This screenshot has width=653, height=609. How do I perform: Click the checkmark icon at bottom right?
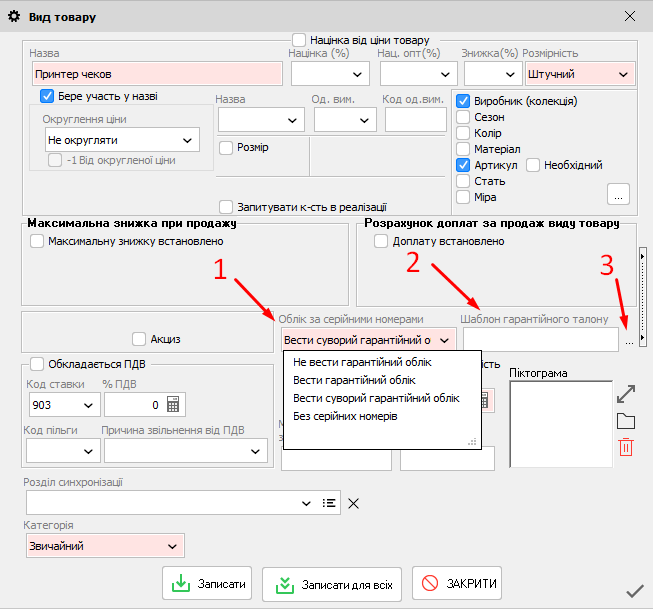coord(634,591)
